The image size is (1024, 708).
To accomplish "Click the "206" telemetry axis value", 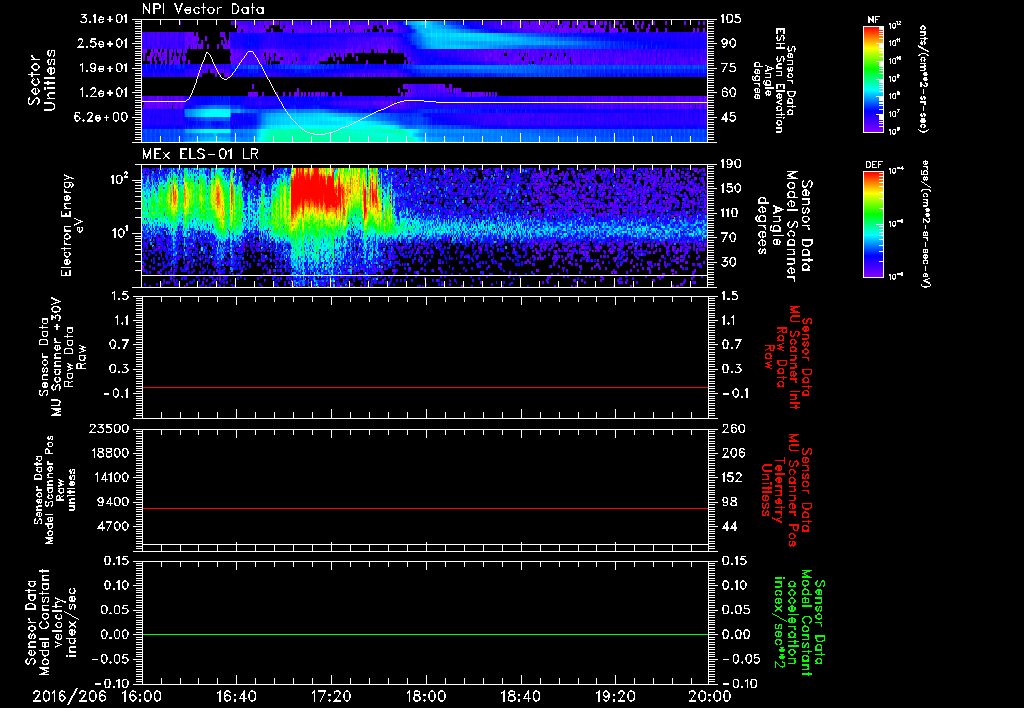I will 731,453.
